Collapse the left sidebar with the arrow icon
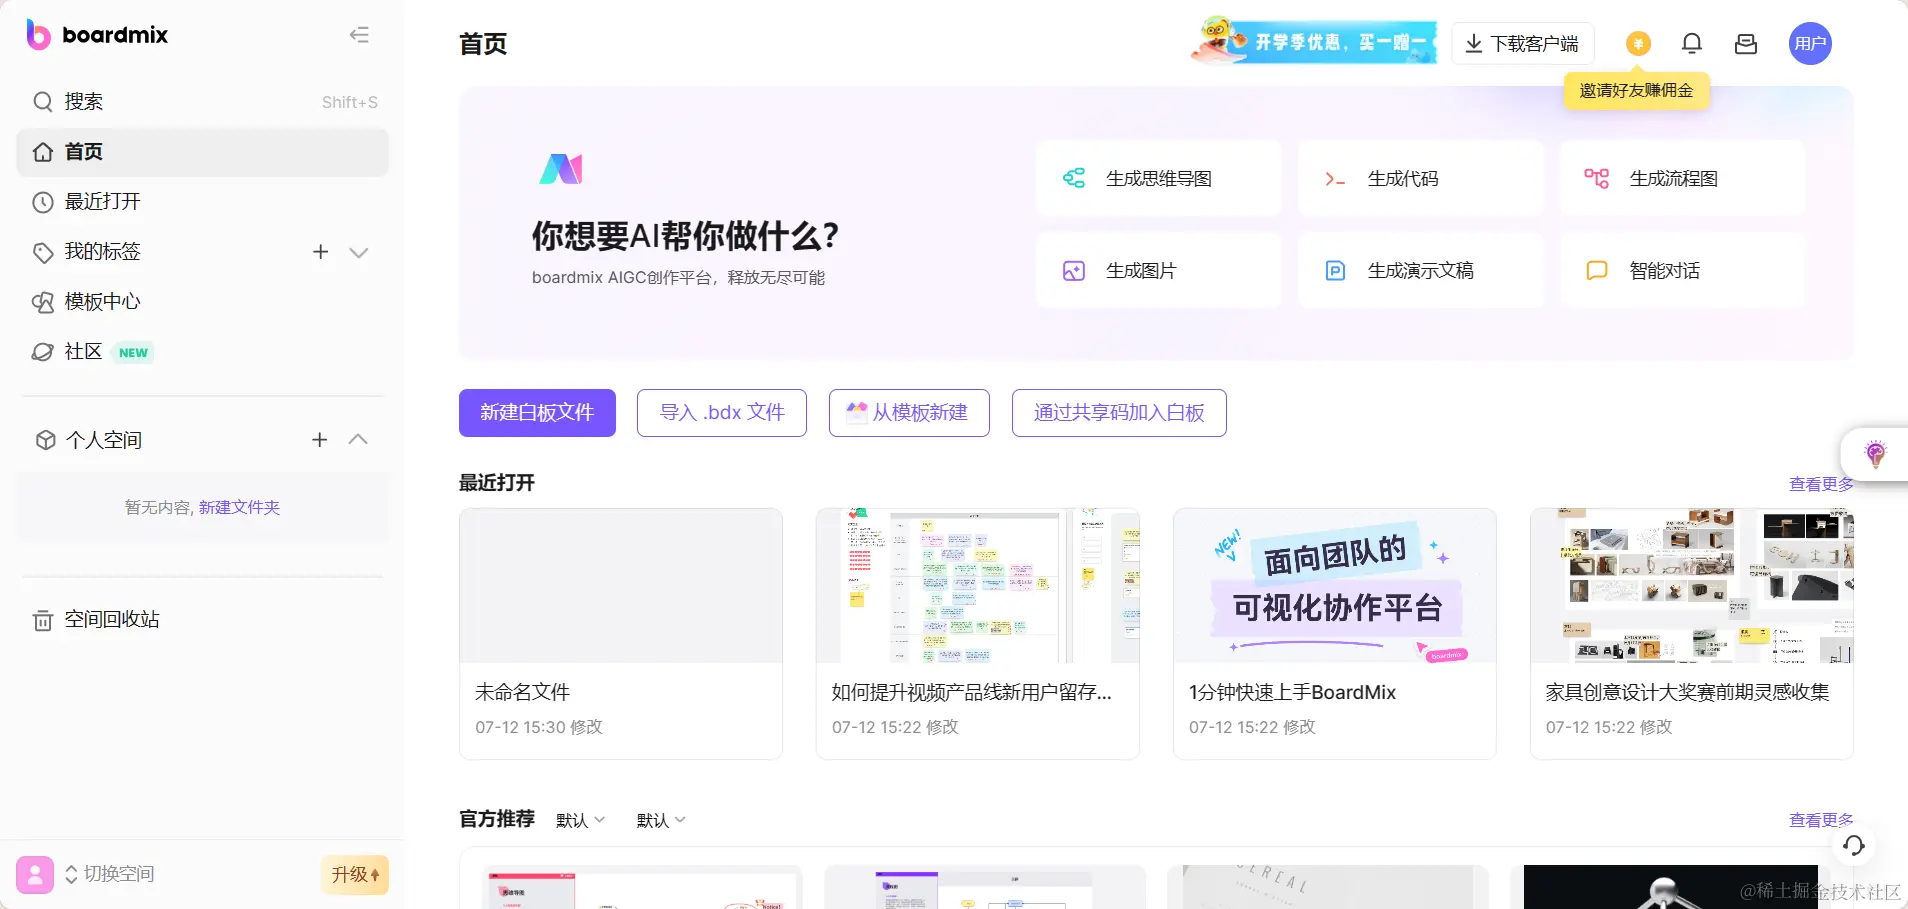This screenshot has height=909, width=1908. (x=359, y=35)
